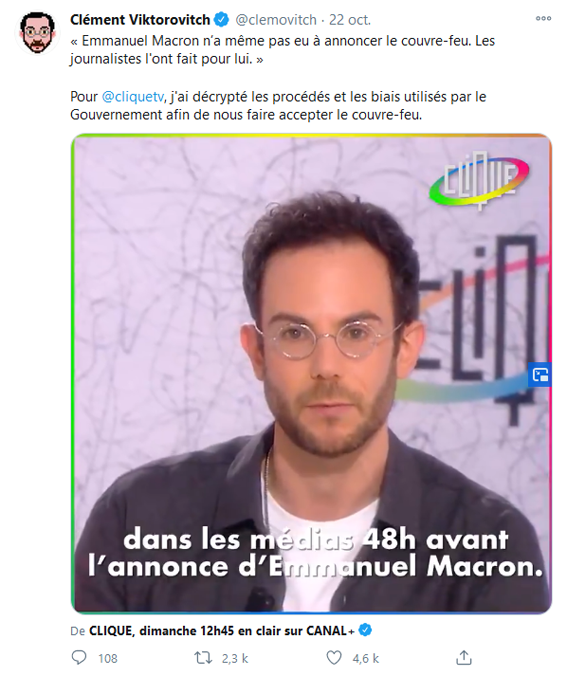Retweet using the arrows icon

(x=203, y=657)
